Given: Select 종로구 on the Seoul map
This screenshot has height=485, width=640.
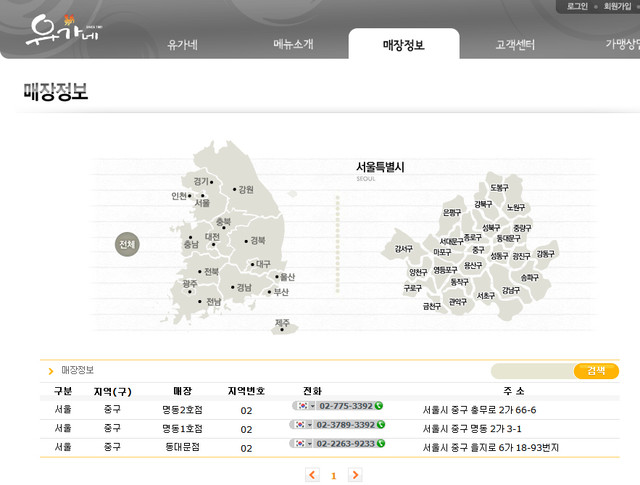Looking at the screenshot, I should 473,237.
